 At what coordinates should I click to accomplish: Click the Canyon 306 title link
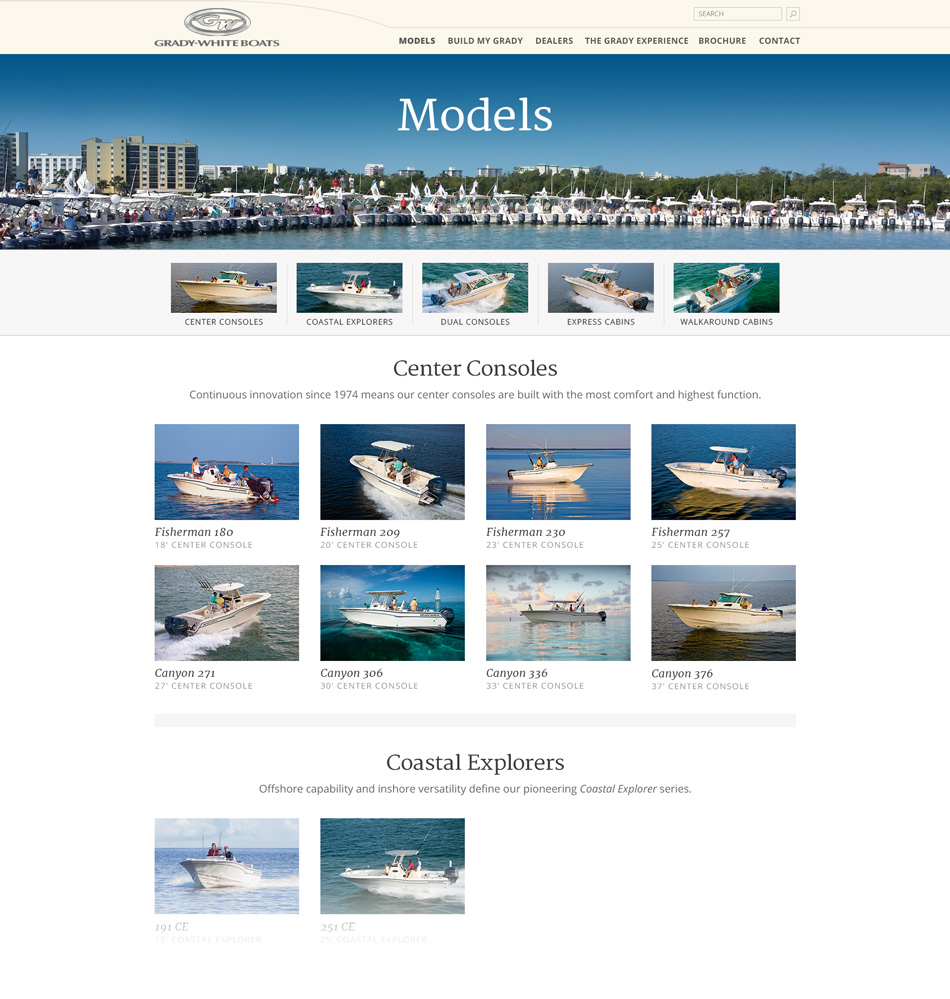[352, 673]
